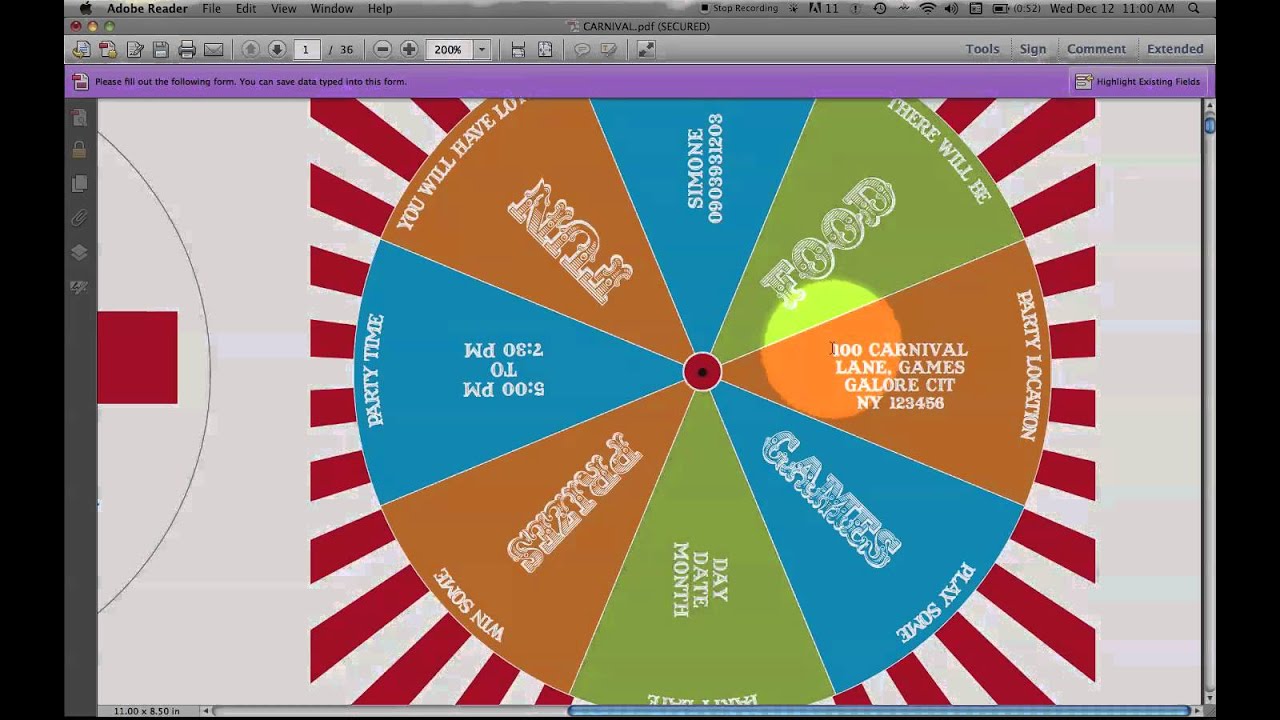
Task: Click the fit one full page icon
Action: (545, 49)
